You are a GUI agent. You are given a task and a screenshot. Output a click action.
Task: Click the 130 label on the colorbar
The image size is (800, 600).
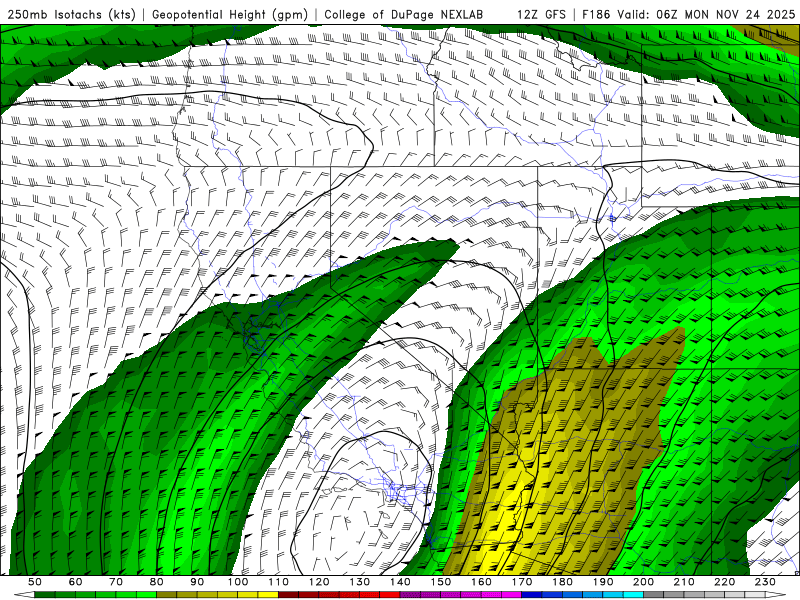click(360, 582)
